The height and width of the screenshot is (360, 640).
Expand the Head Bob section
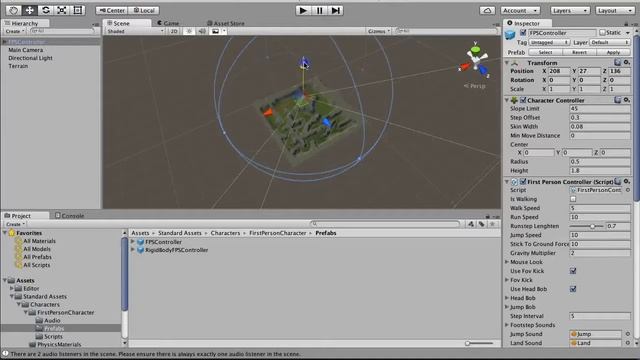click(x=507, y=298)
